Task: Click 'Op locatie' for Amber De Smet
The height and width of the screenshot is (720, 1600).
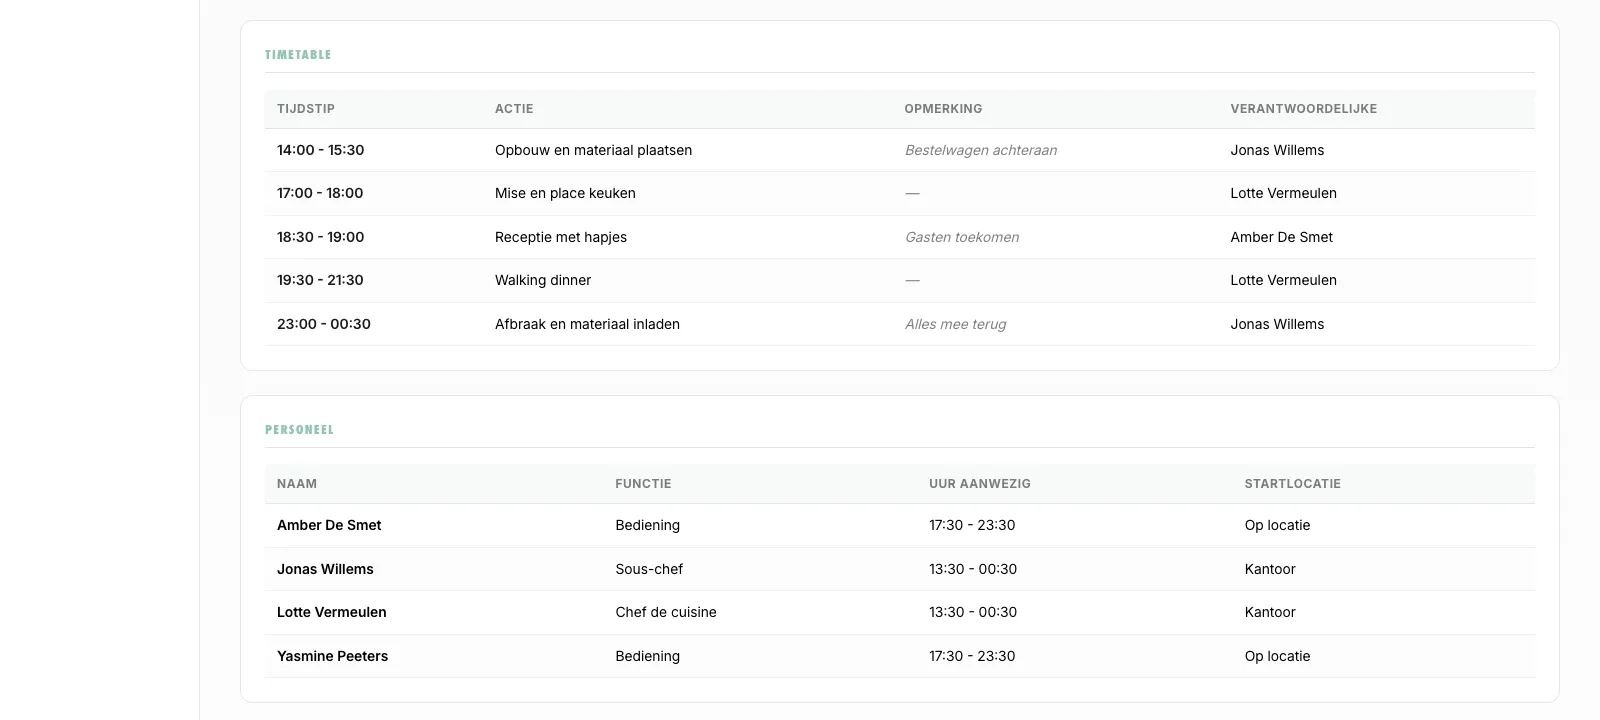Action: tap(1277, 525)
